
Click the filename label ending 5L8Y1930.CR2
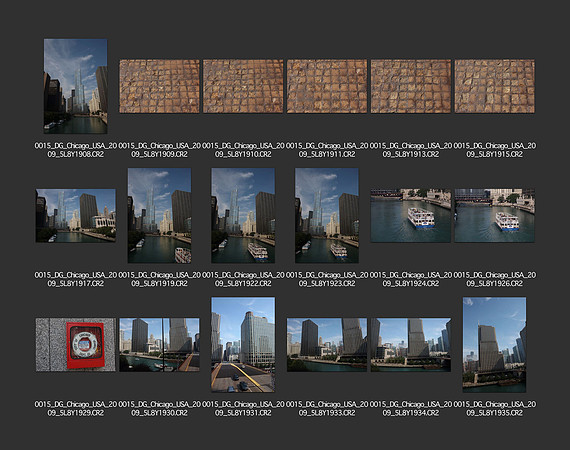click(x=160, y=409)
